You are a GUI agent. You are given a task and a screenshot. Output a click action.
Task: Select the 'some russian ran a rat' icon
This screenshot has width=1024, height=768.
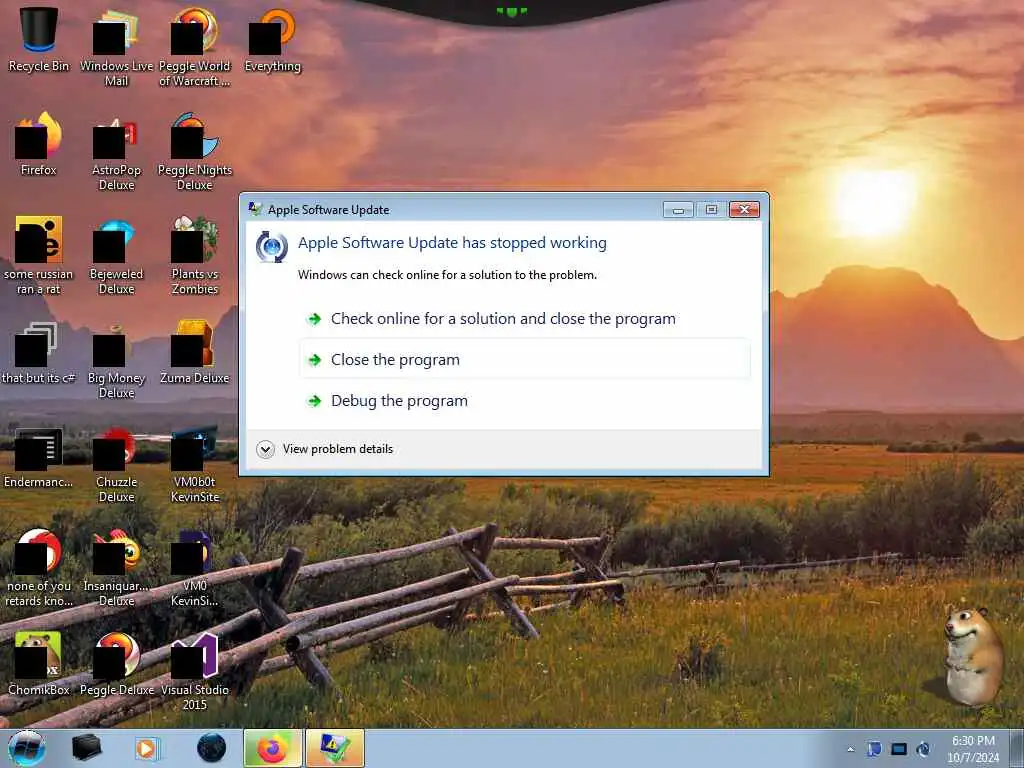(x=39, y=255)
